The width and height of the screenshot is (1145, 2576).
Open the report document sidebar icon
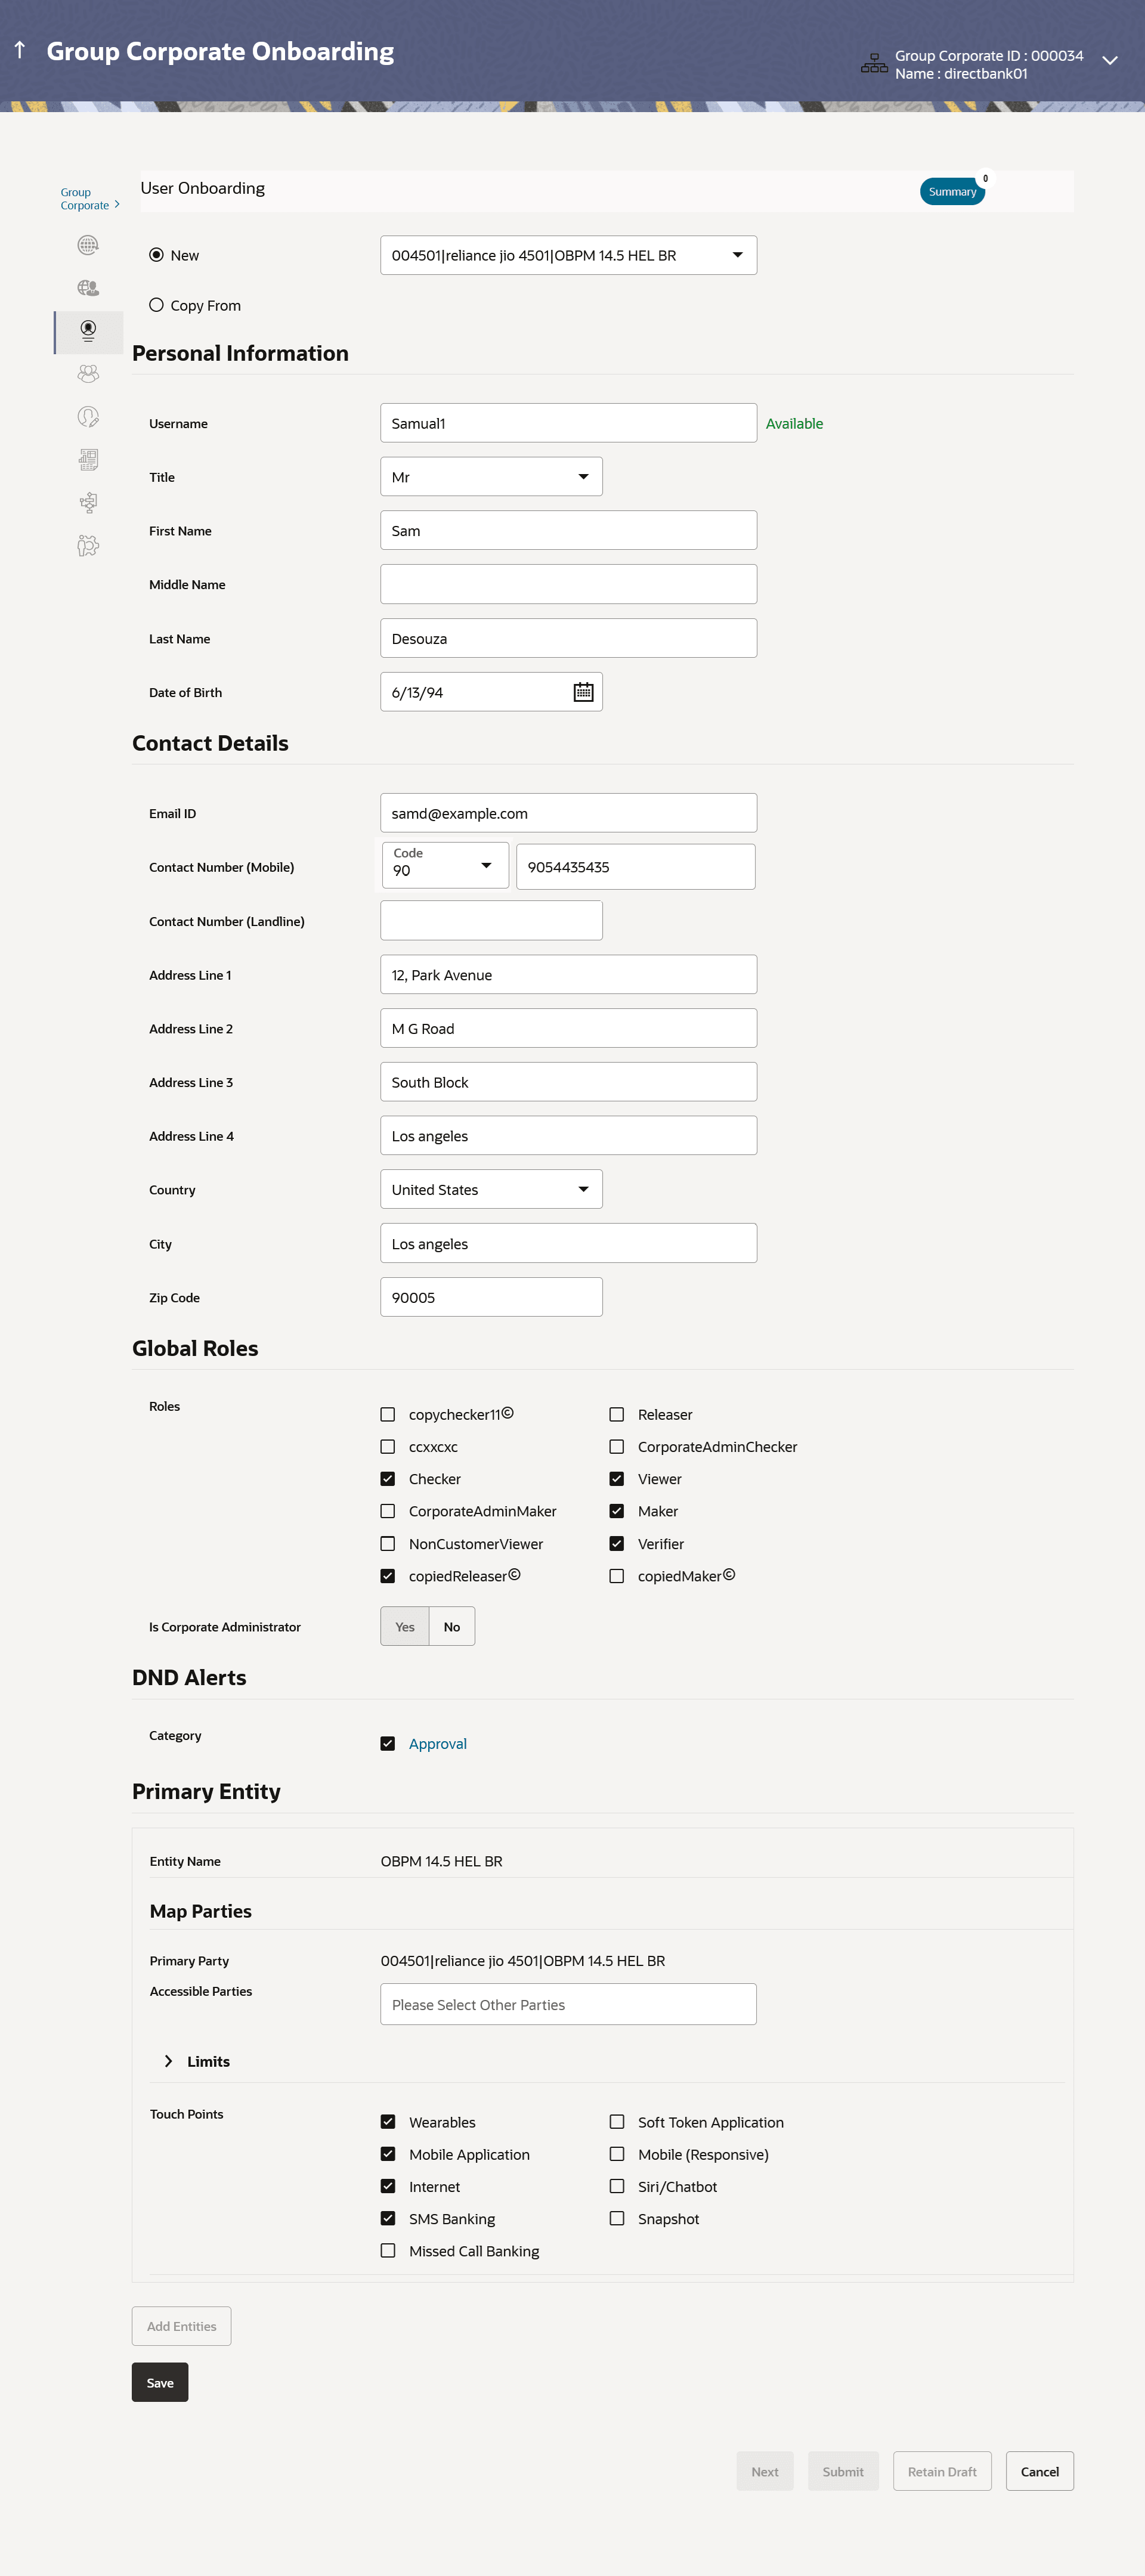click(88, 460)
